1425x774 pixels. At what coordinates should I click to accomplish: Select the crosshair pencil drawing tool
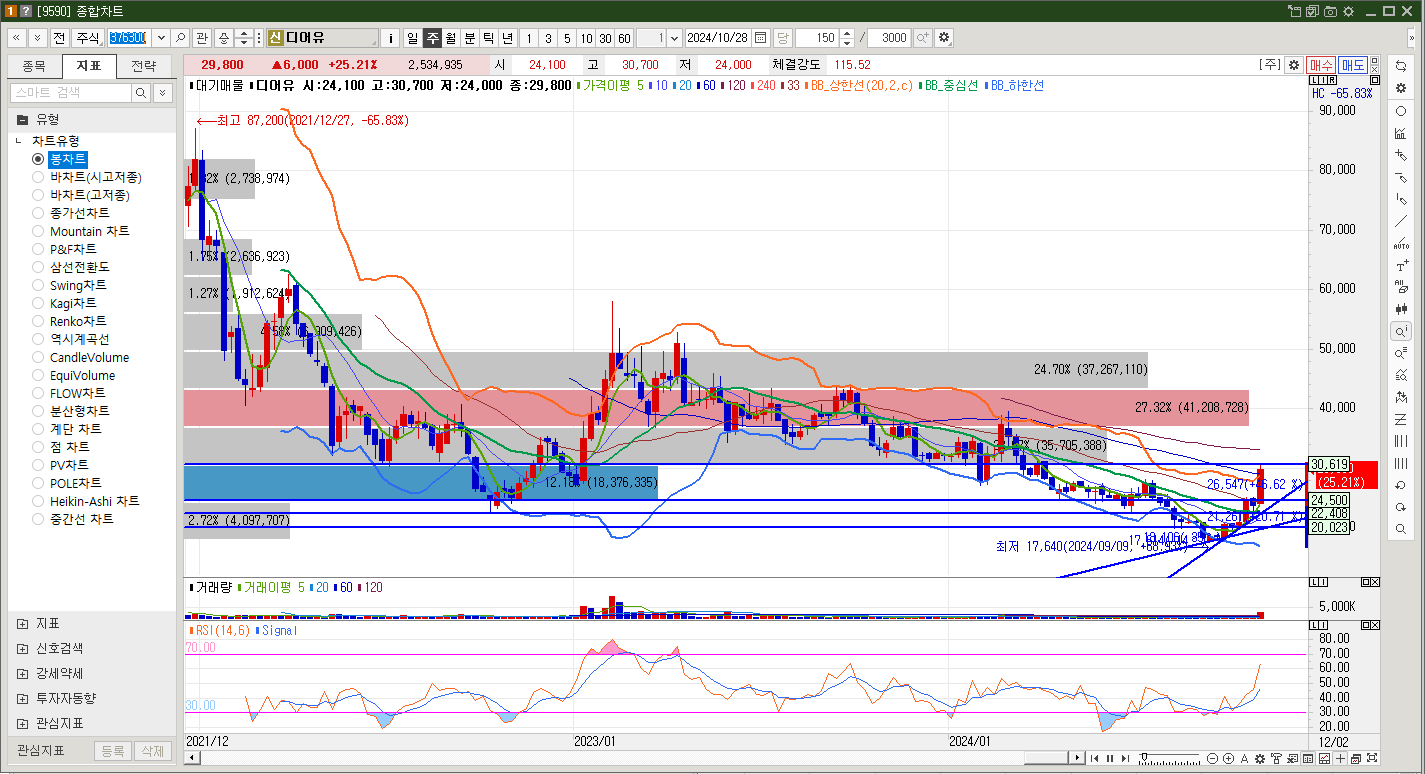coord(1401,155)
